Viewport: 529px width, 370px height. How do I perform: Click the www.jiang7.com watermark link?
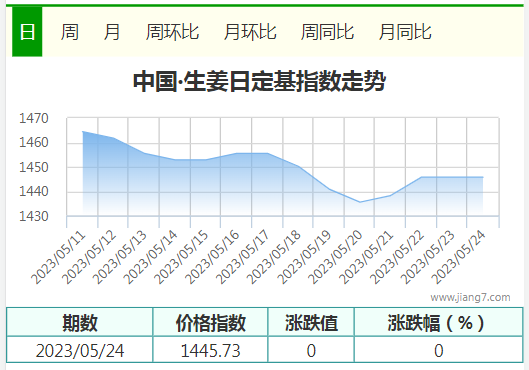(x=470, y=297)
